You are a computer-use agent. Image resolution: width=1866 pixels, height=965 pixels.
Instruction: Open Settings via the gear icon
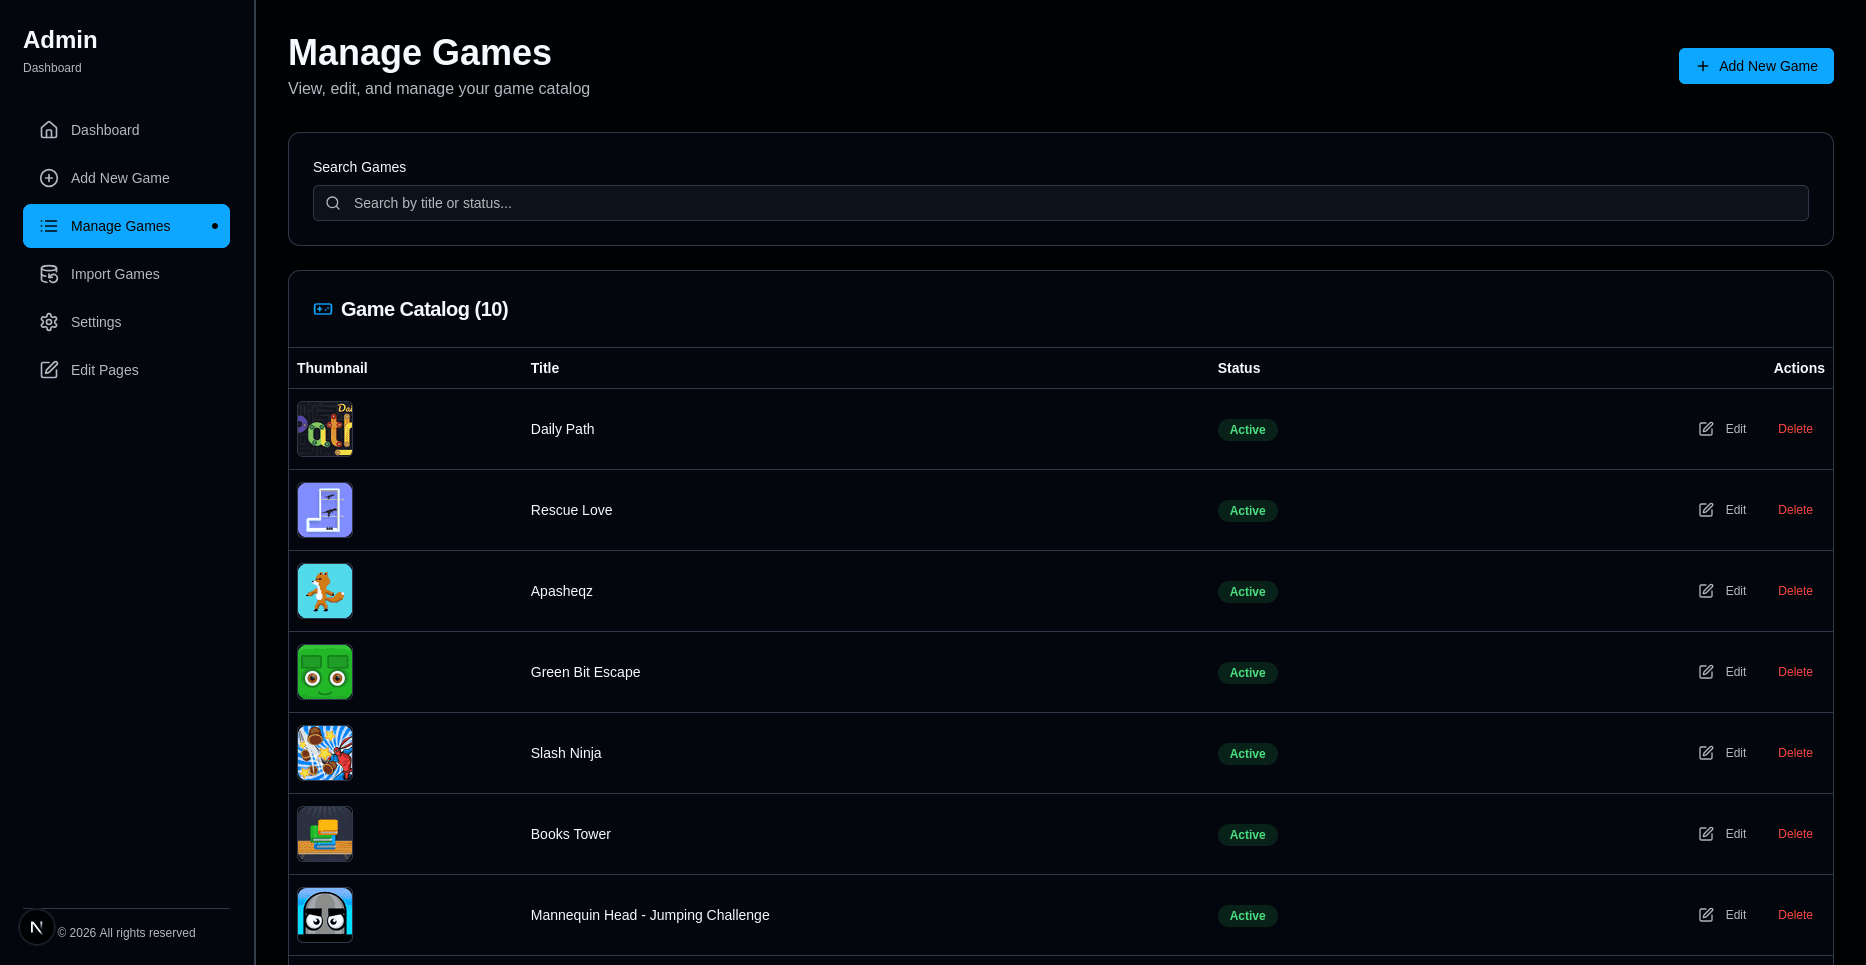pyautogui.click(x=49, y=322)
